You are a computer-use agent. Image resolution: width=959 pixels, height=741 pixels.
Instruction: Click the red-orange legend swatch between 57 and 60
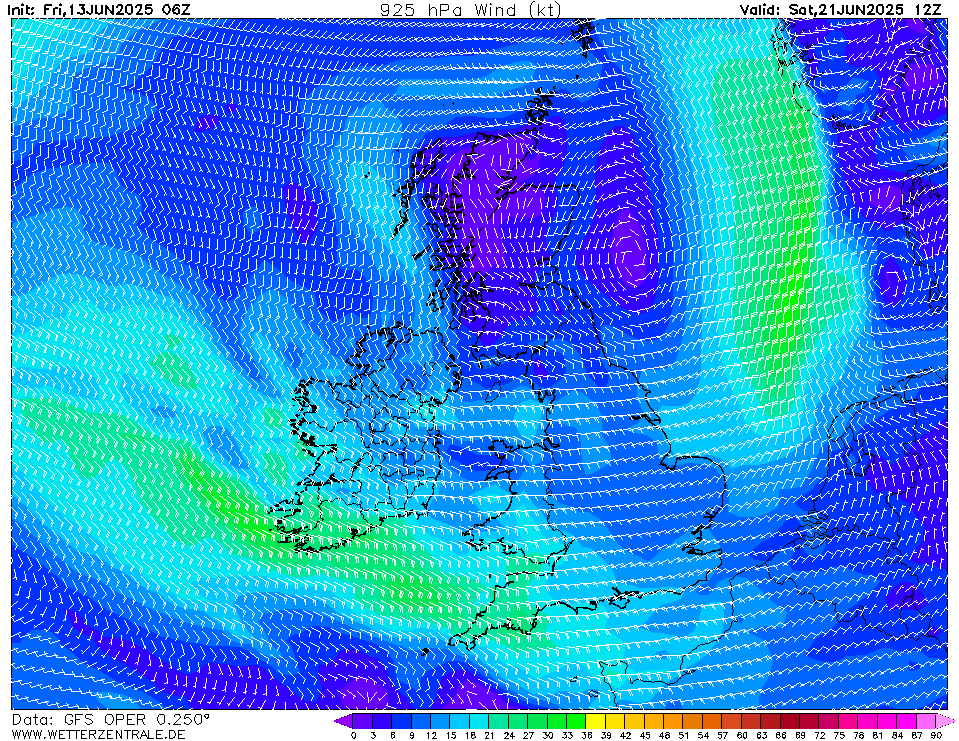tap(732, 721)
